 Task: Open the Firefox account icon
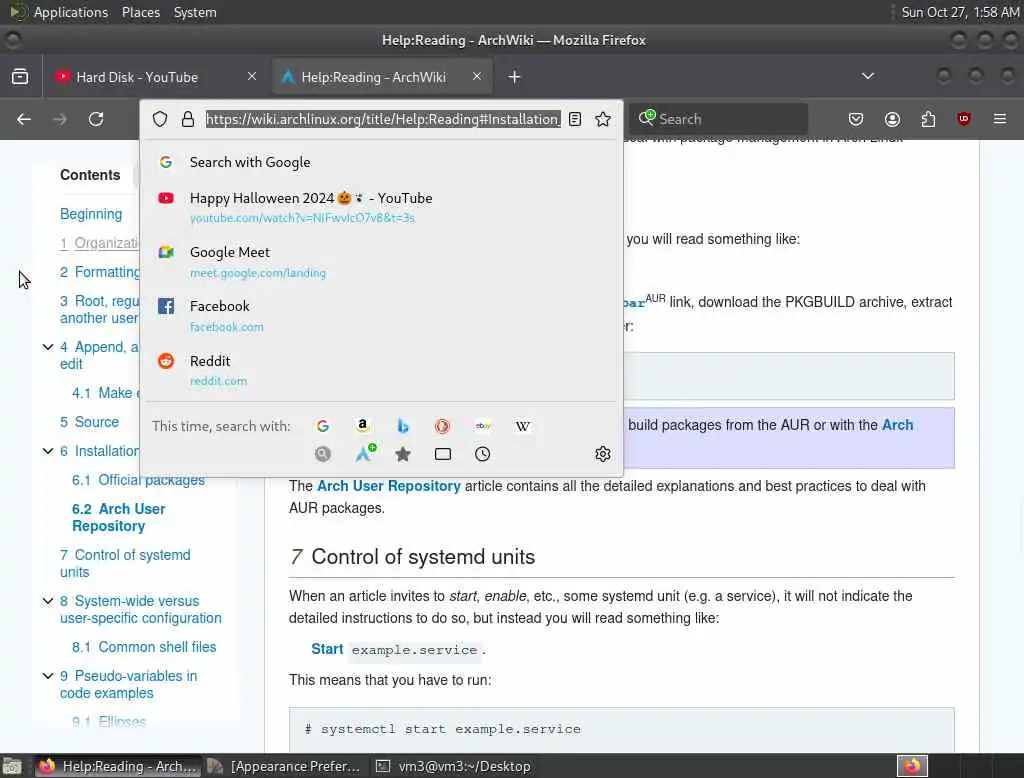click(892, 119)
